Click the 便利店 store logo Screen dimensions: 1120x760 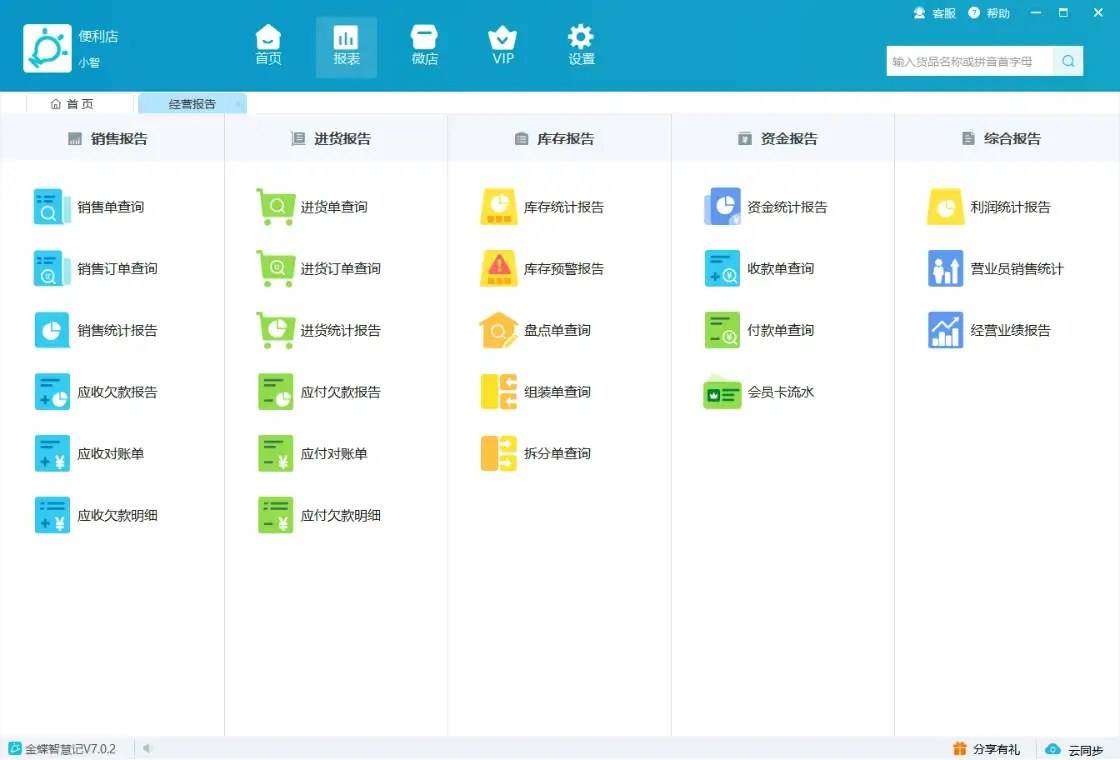click(47, 49)
